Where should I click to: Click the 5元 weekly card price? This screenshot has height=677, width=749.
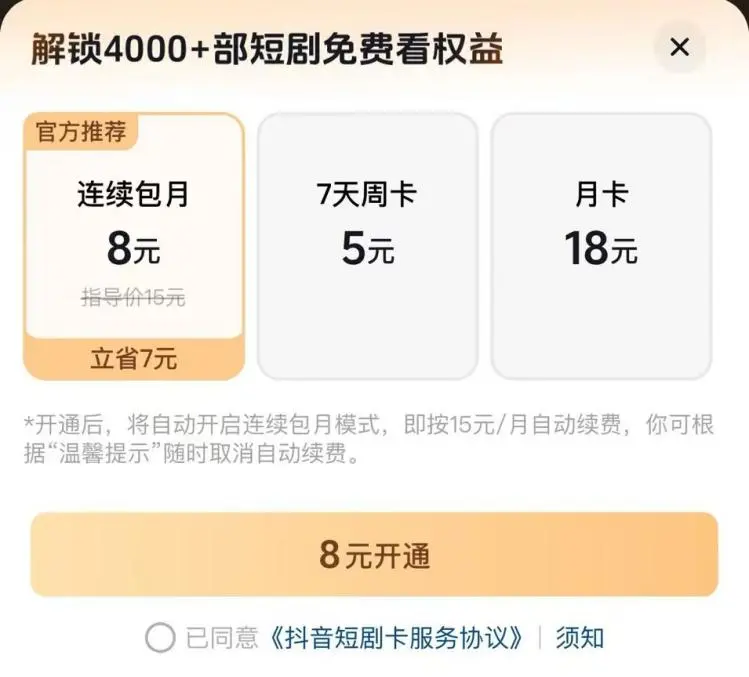(367, 248)
